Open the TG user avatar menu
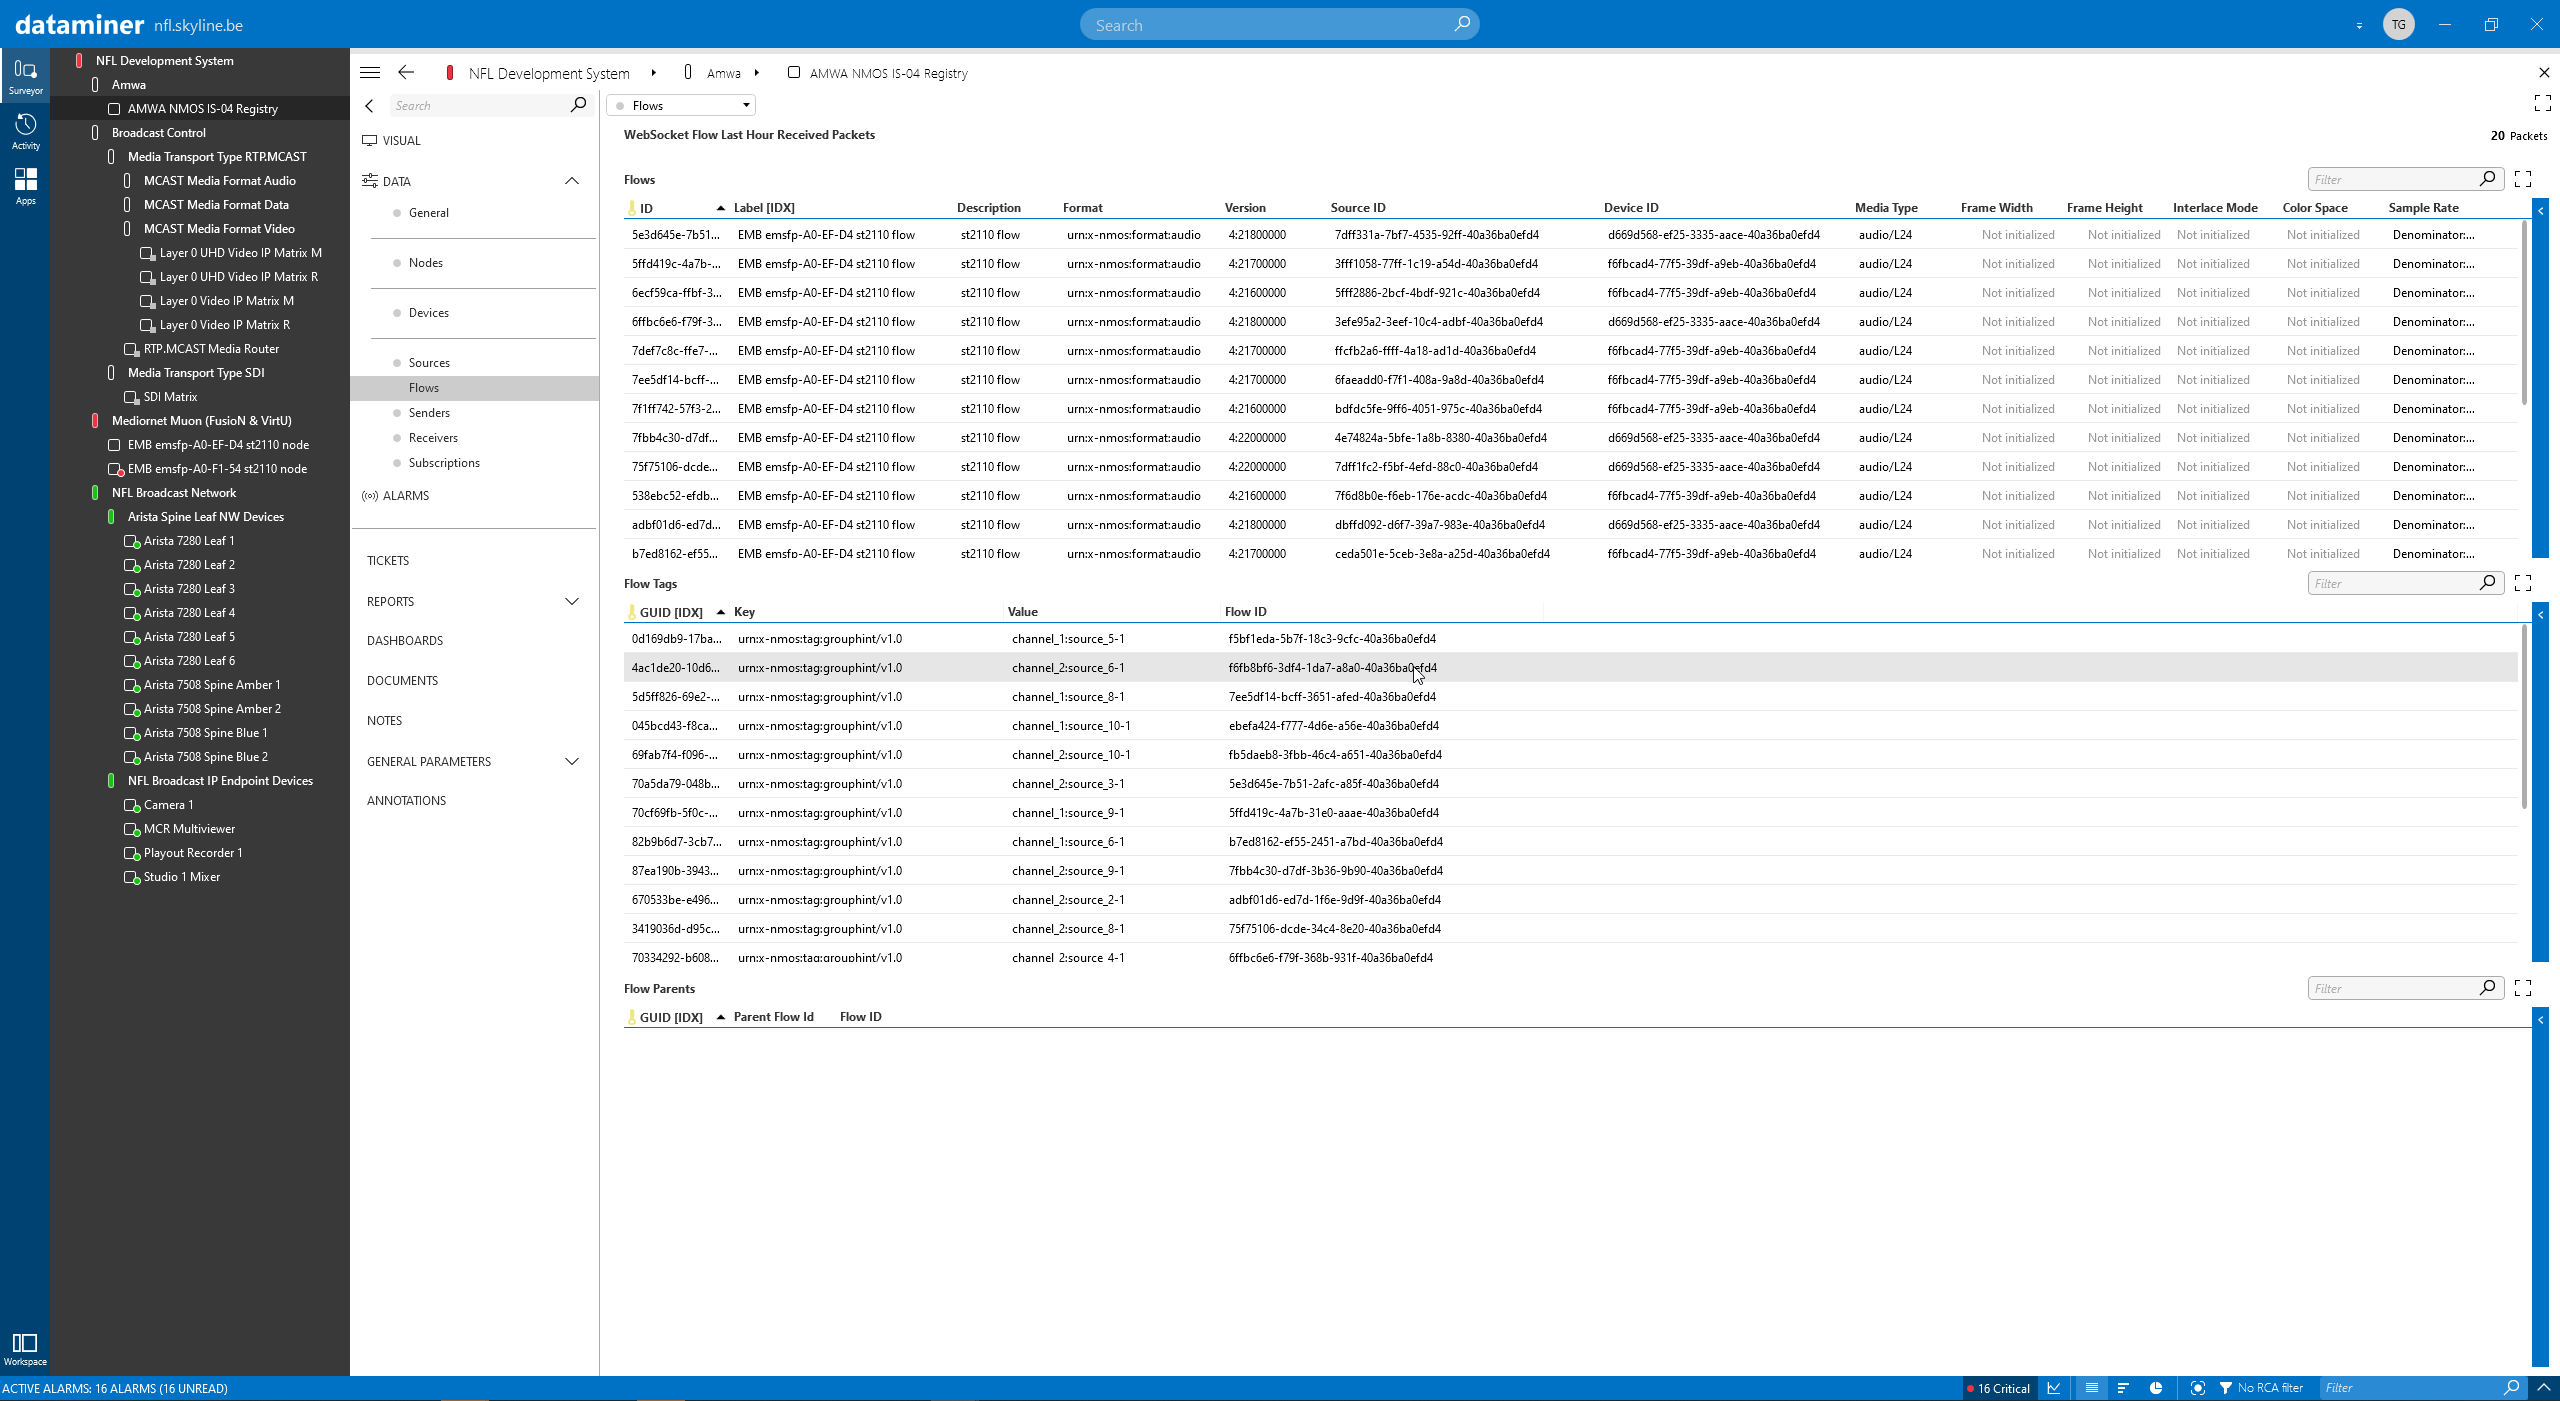 (2399, 24)
